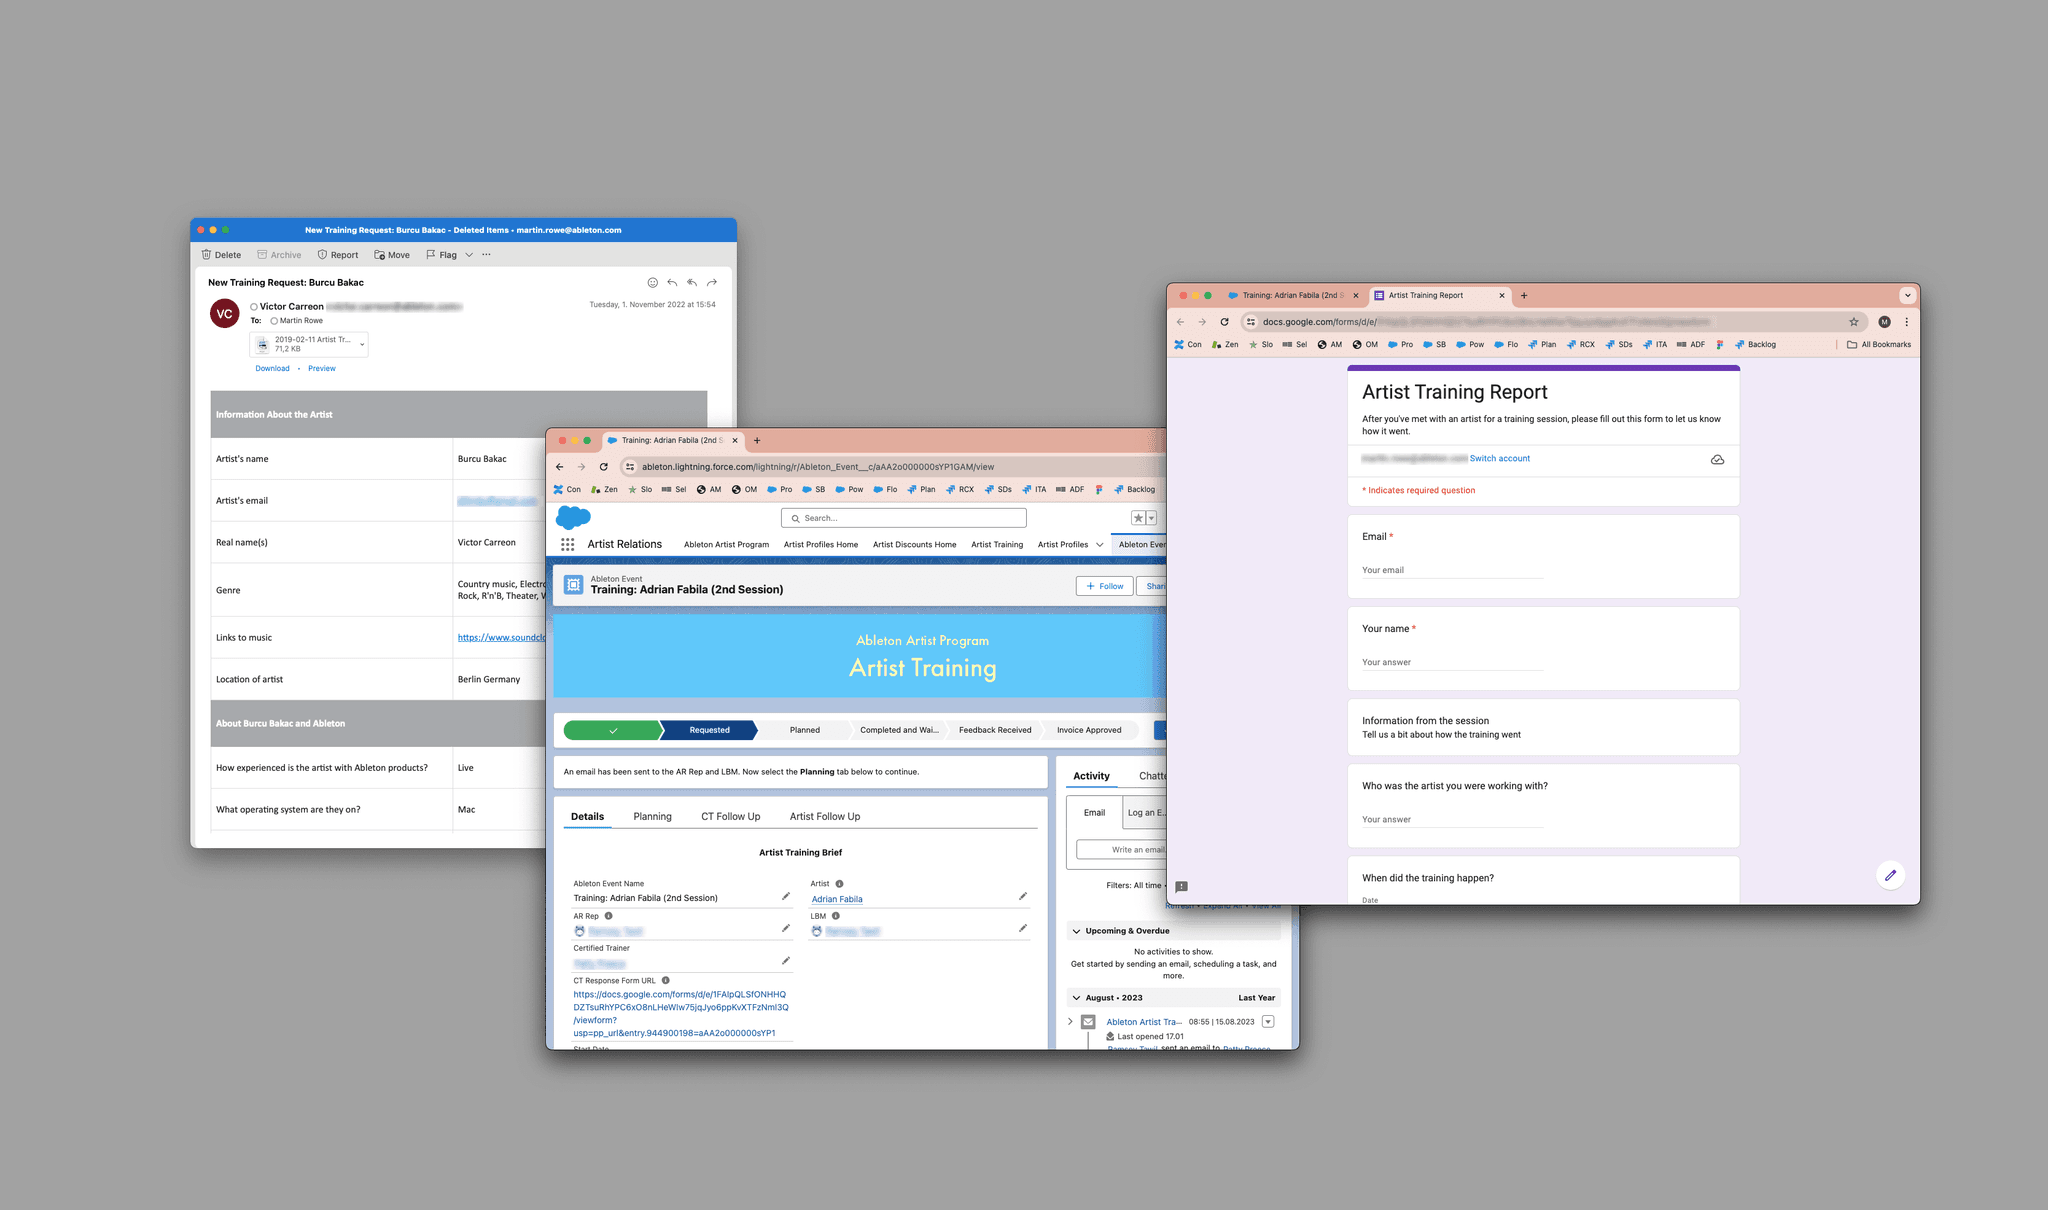Expand the Ableton Artist Tra... email entry

pyautogui.click(x=1070, y=1022)
